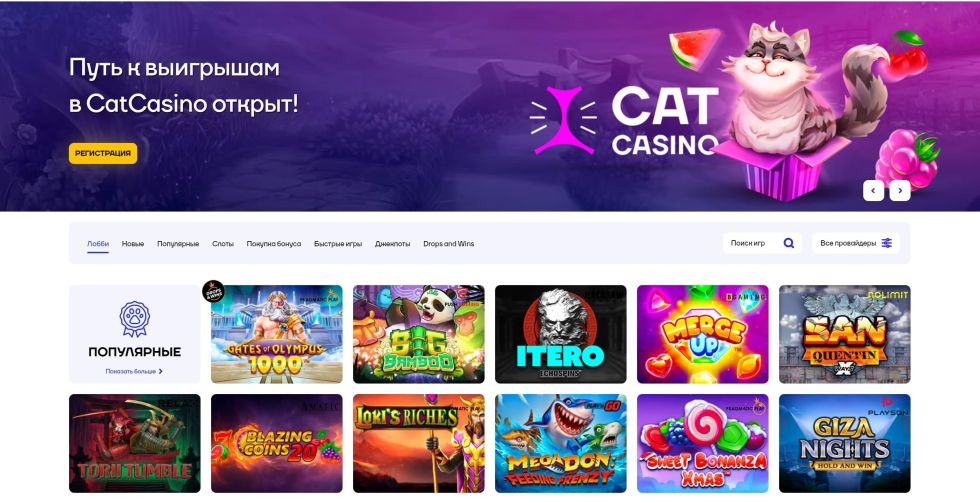Switch to the Новые tab

(x=132, y=244)
